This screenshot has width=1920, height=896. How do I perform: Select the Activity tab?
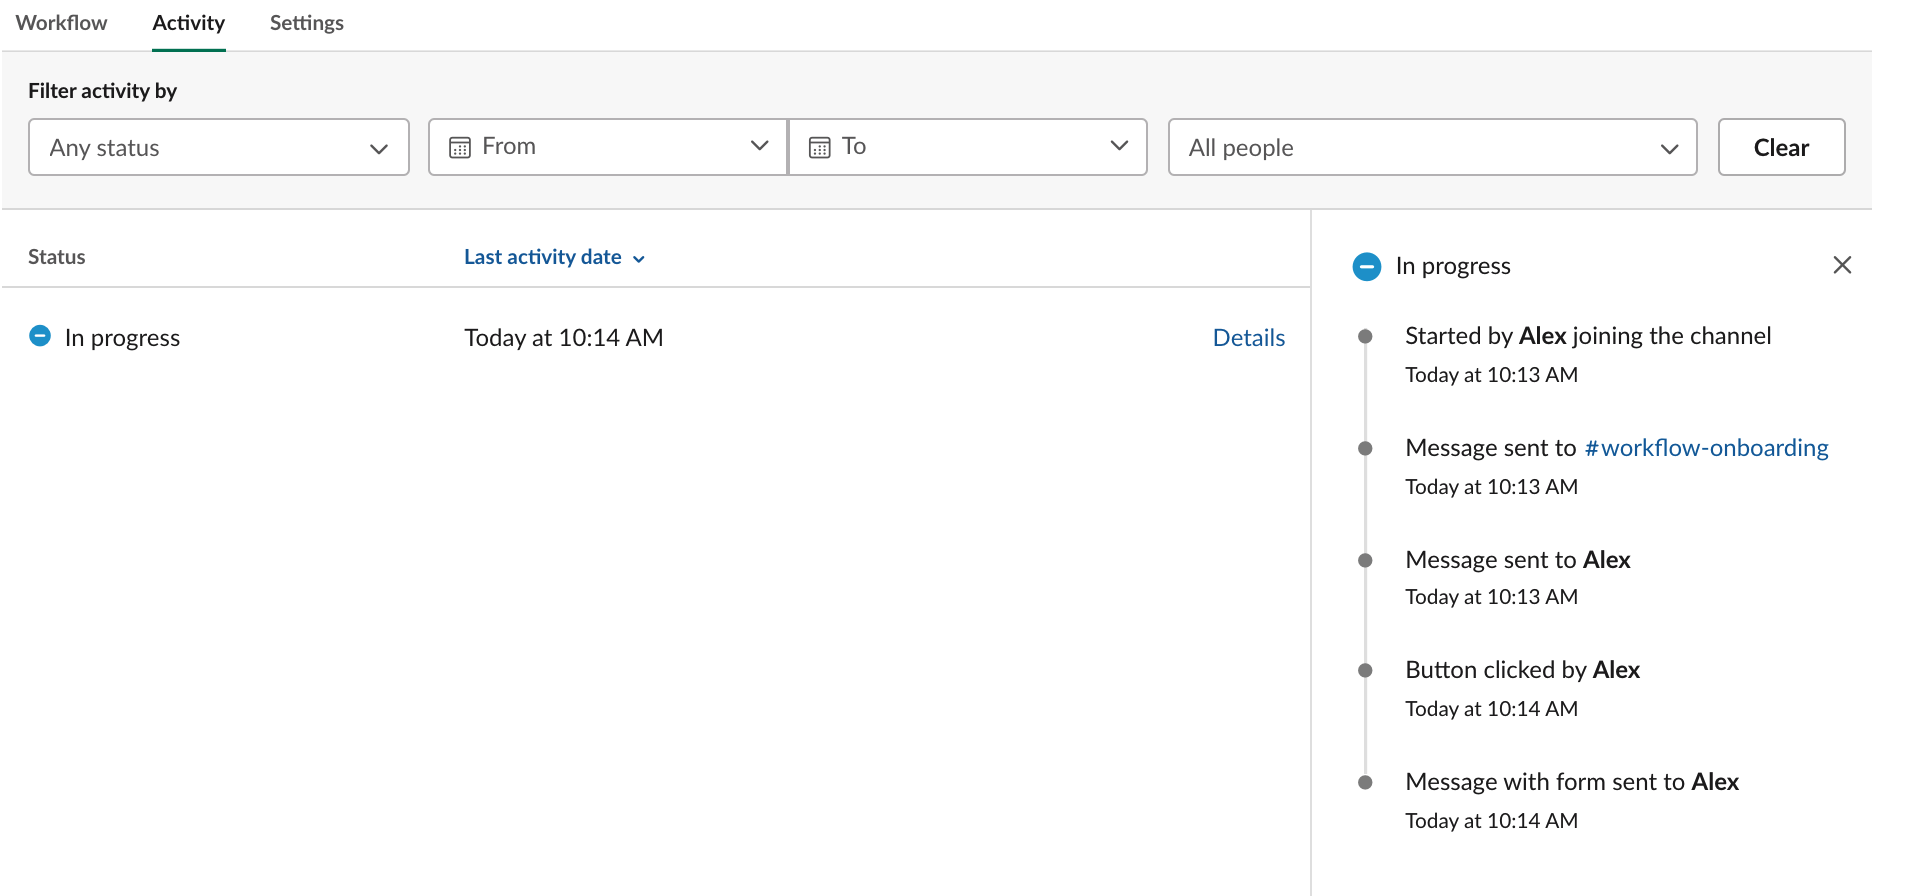click(x=188, y=23)
